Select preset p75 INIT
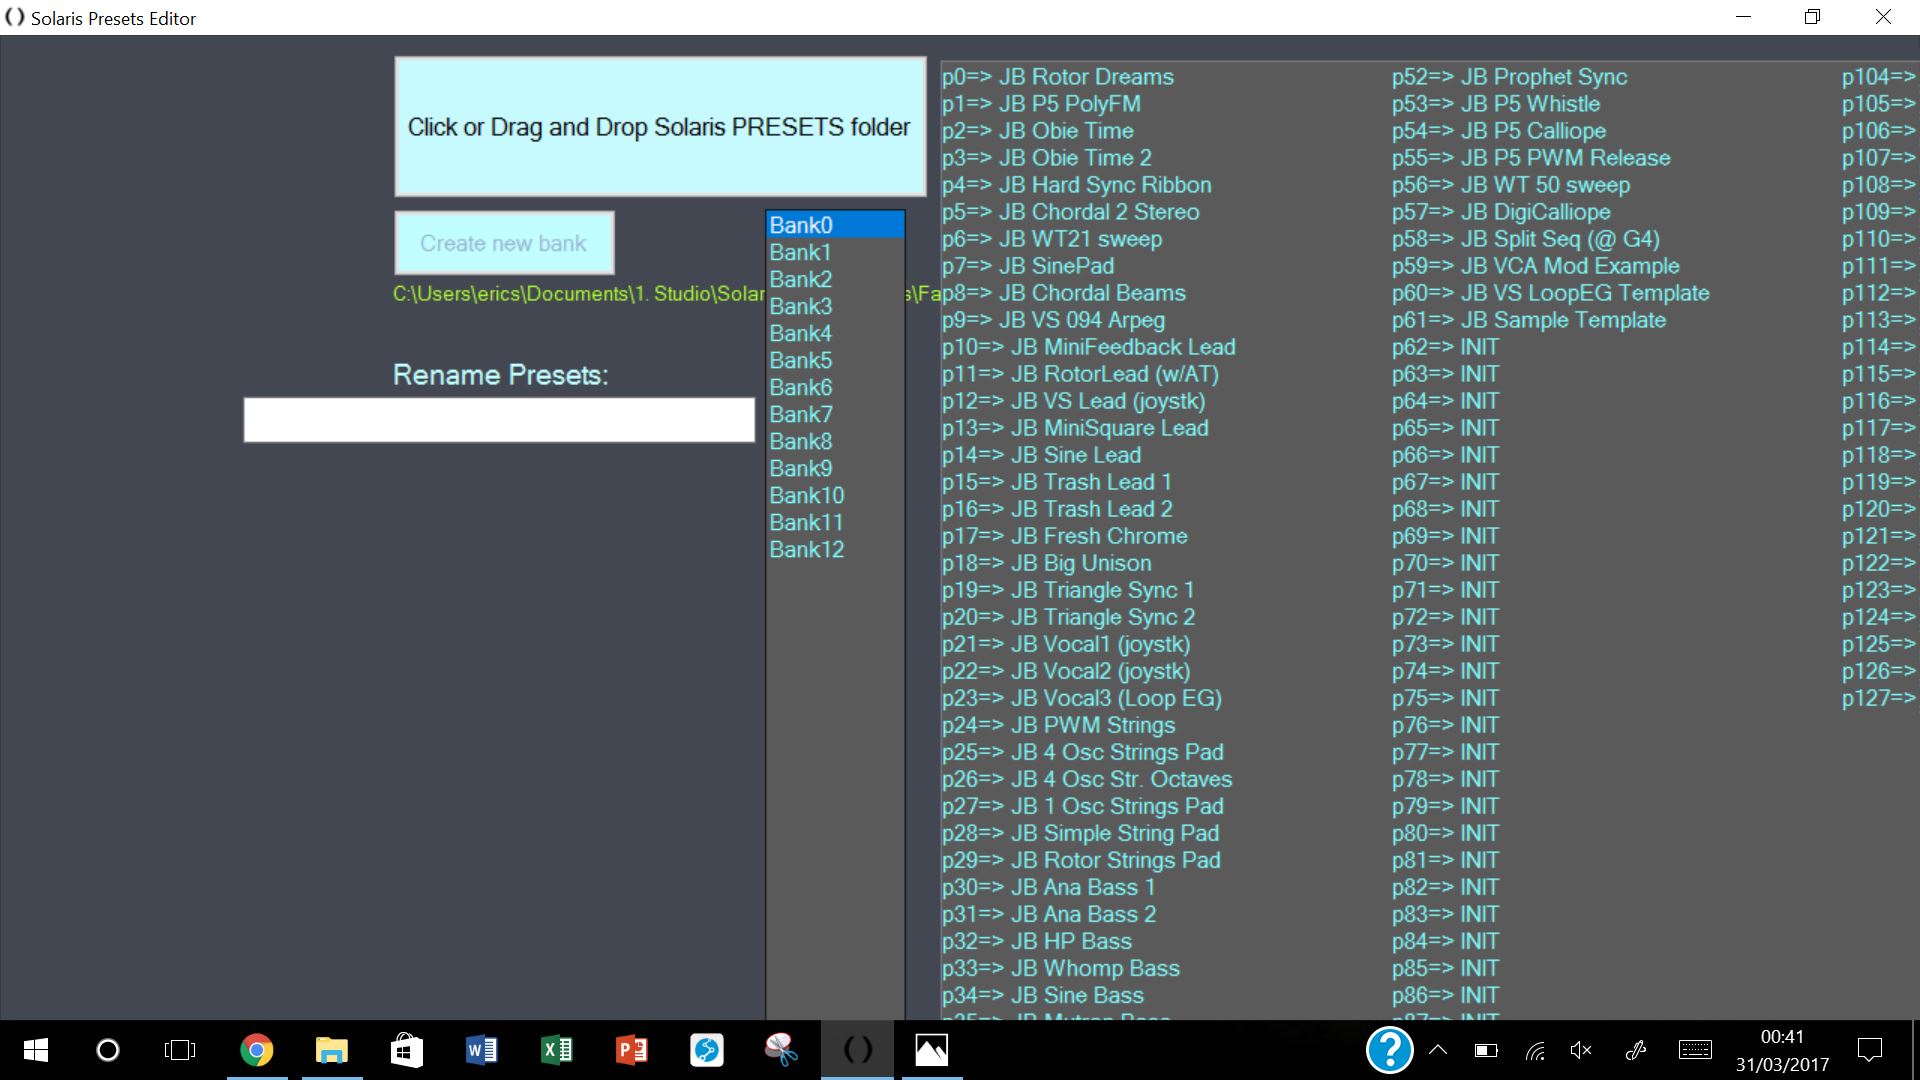This screenshot has width=1920, height=1080. coord(1446,698)
